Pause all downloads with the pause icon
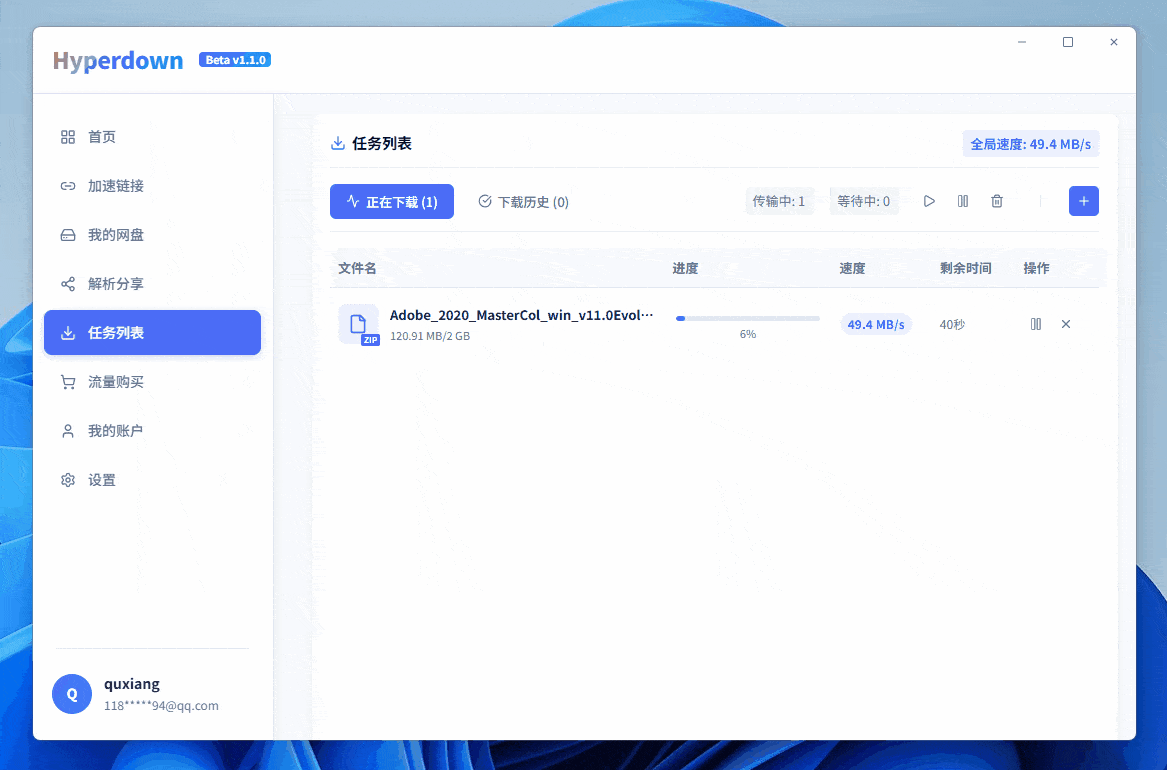 [x=962, y=201]
